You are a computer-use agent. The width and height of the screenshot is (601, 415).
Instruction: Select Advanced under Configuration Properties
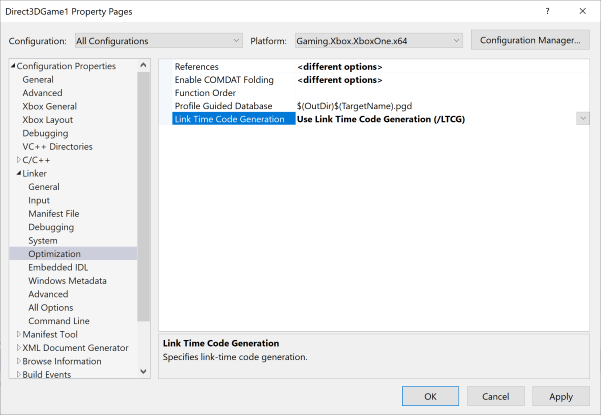pos(42,93)
